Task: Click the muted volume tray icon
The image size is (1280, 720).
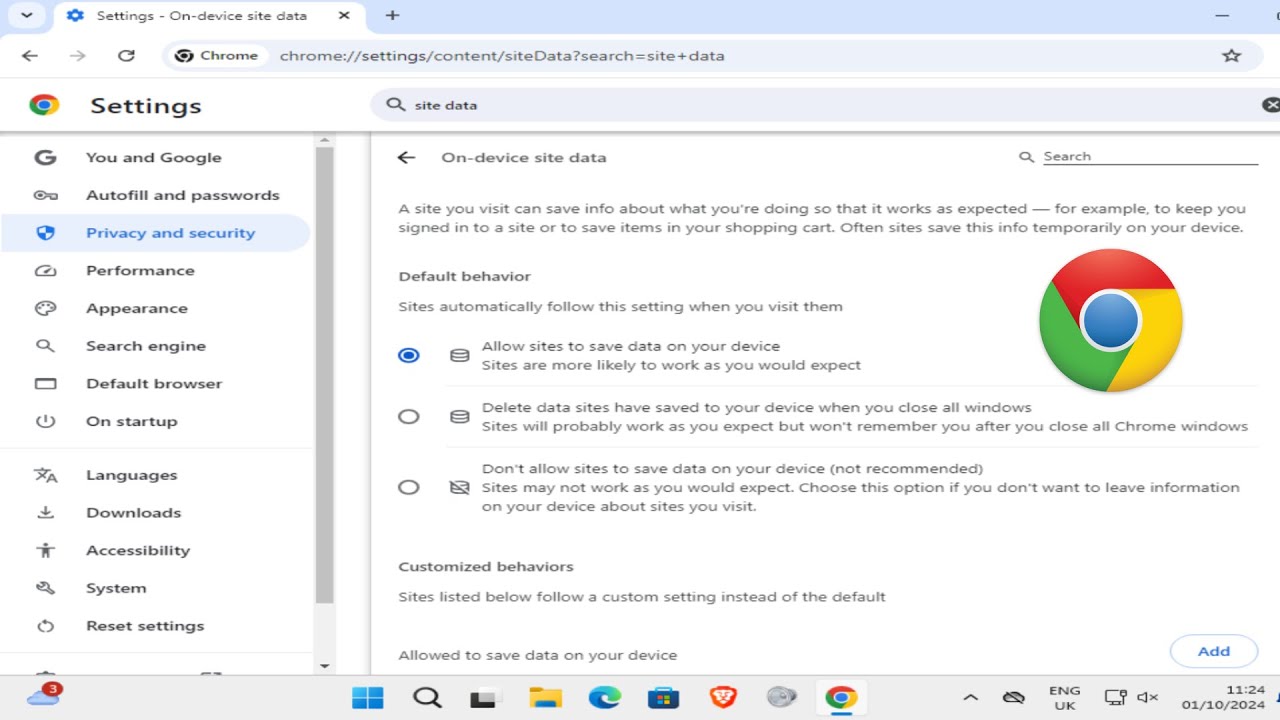Action: tap(1148, 698)
